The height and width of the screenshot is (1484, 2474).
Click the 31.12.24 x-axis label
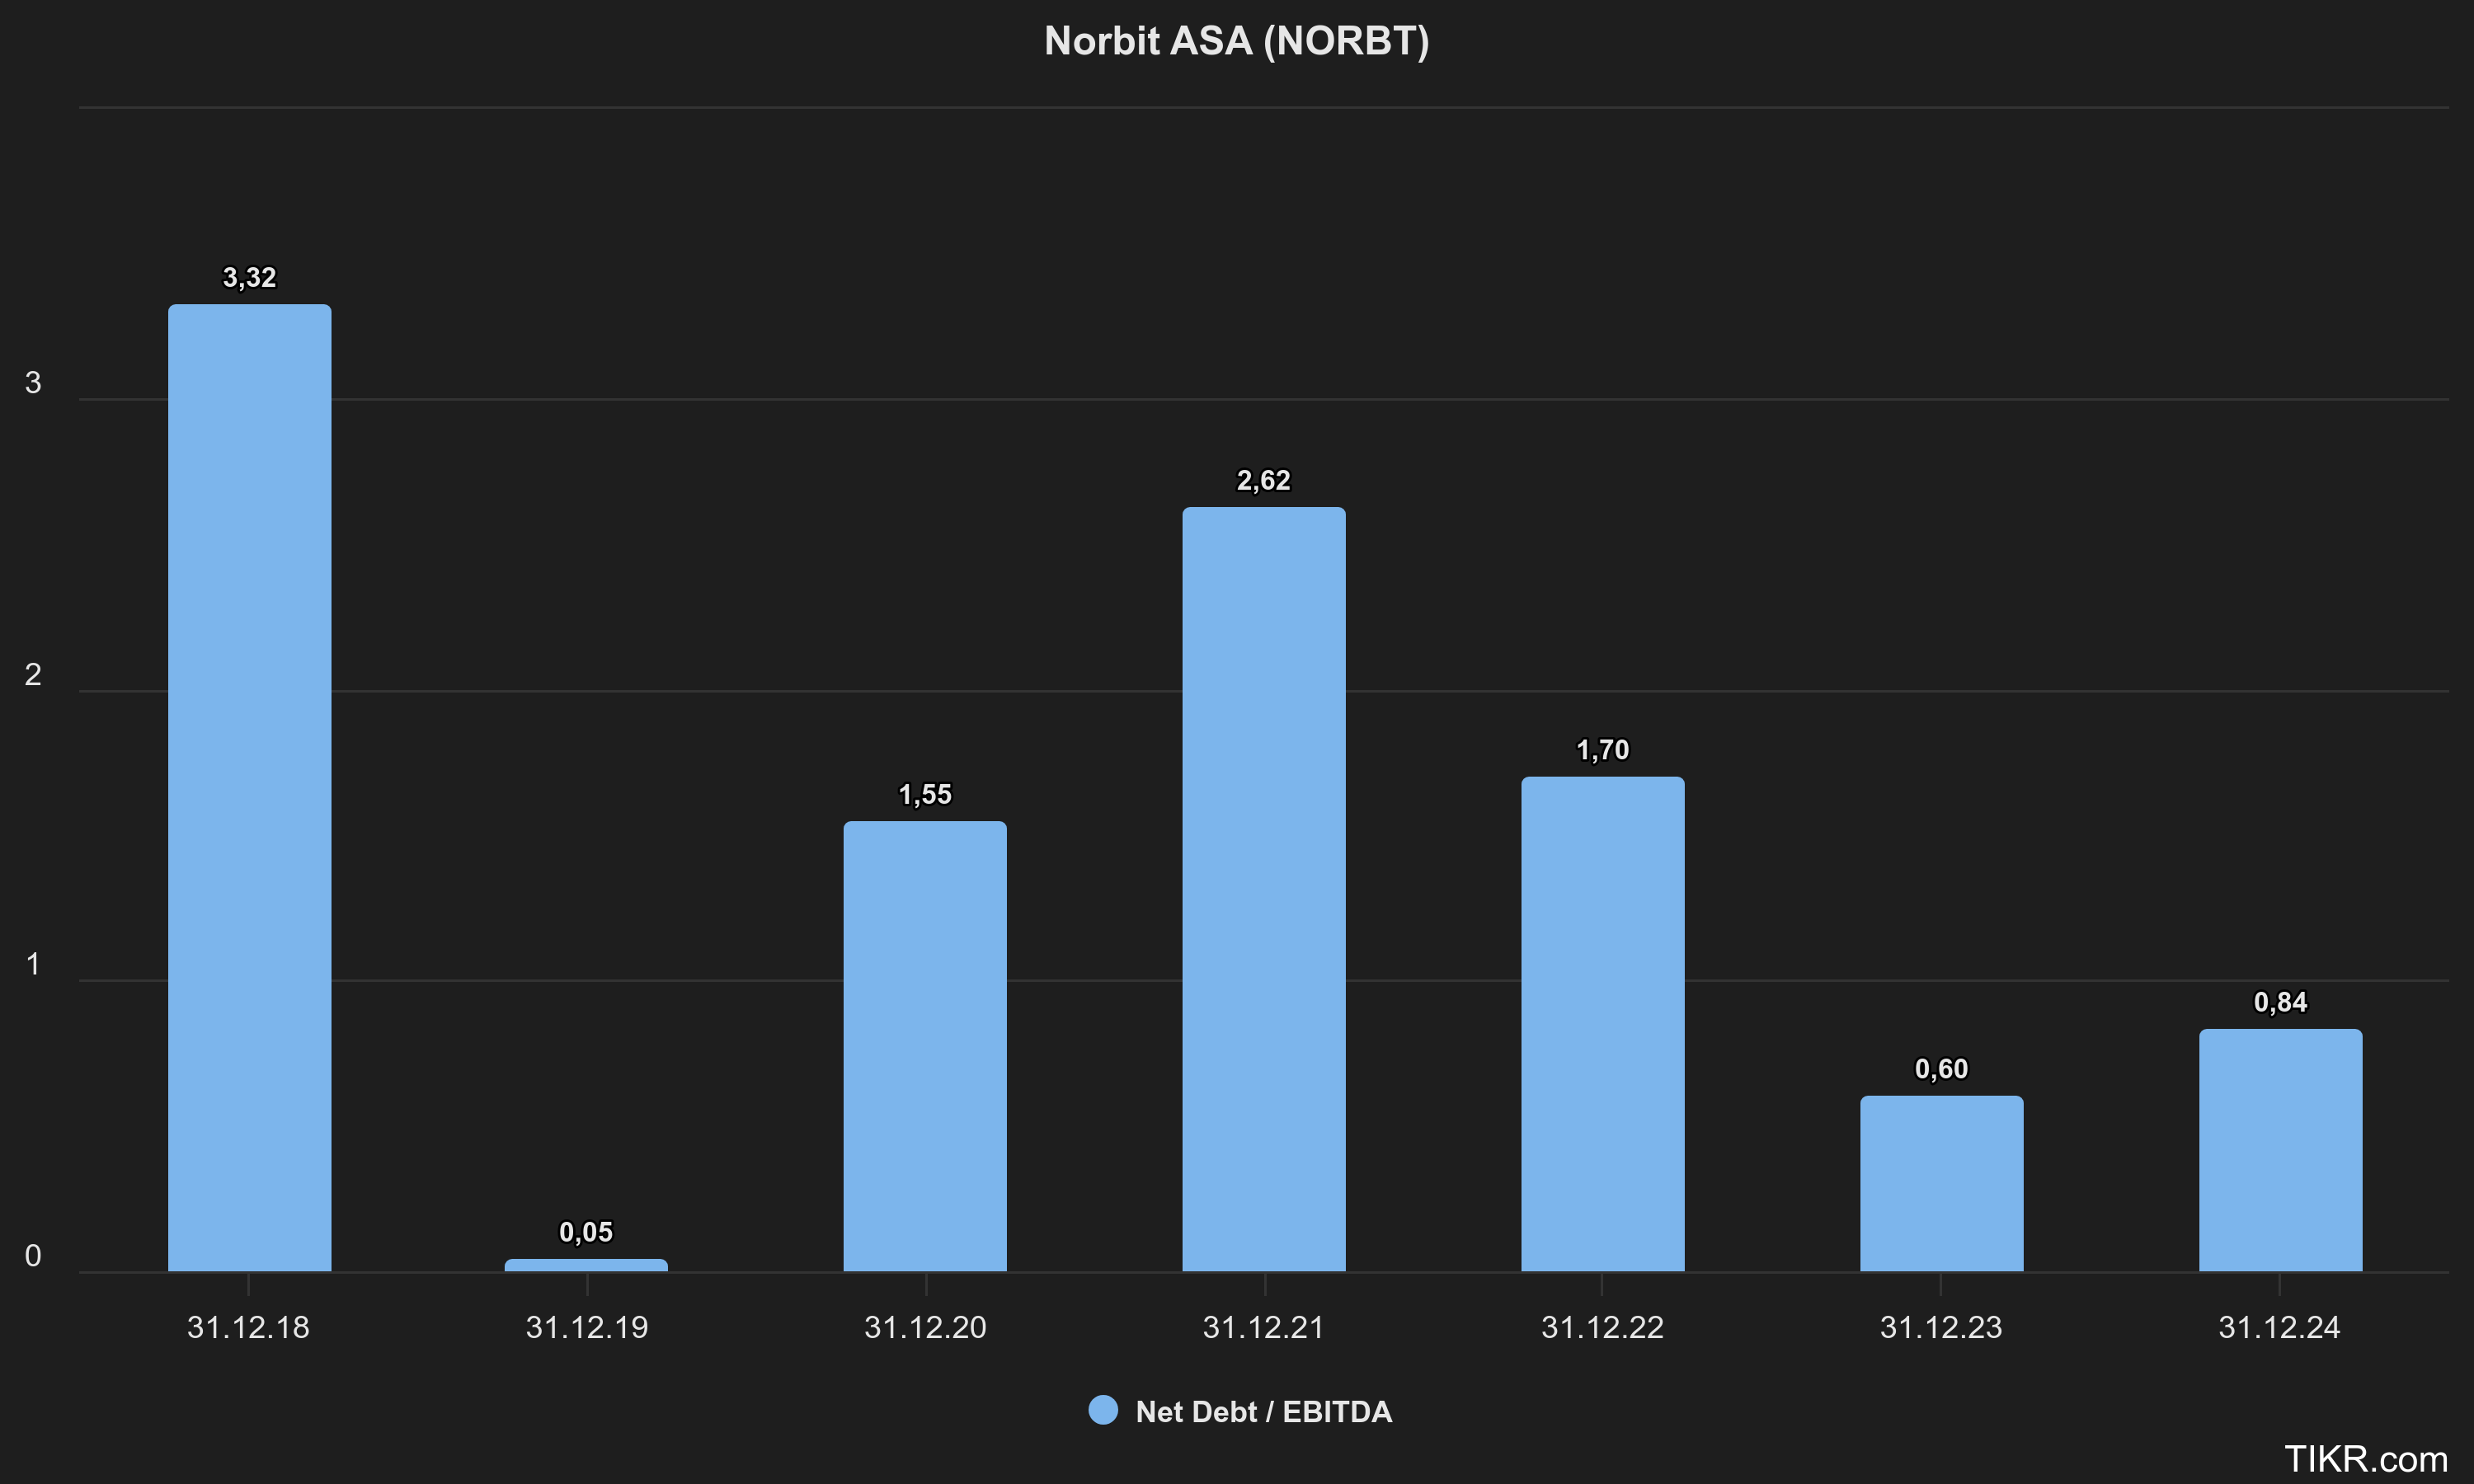pyautogui.click(x=2279, y=1327)
